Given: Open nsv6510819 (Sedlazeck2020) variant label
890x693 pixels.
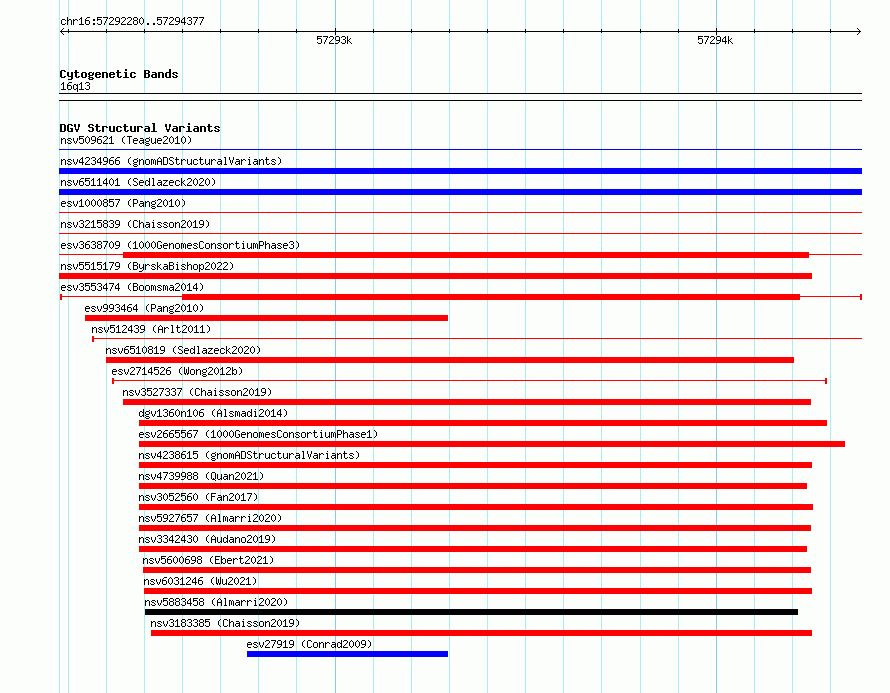Looking at the screenshot, I should (183, 350).
